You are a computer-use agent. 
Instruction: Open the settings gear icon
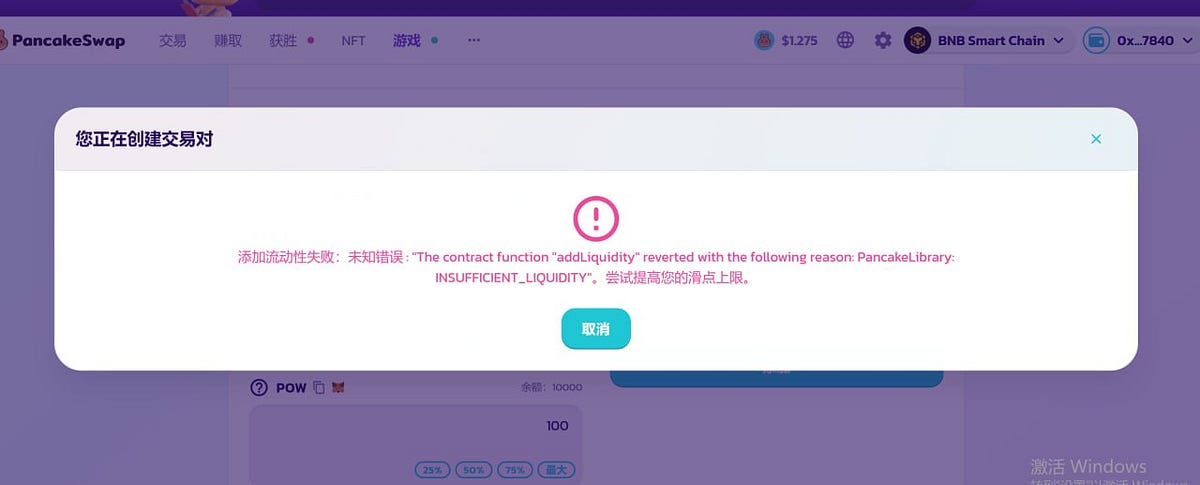[x=883, y=41]
